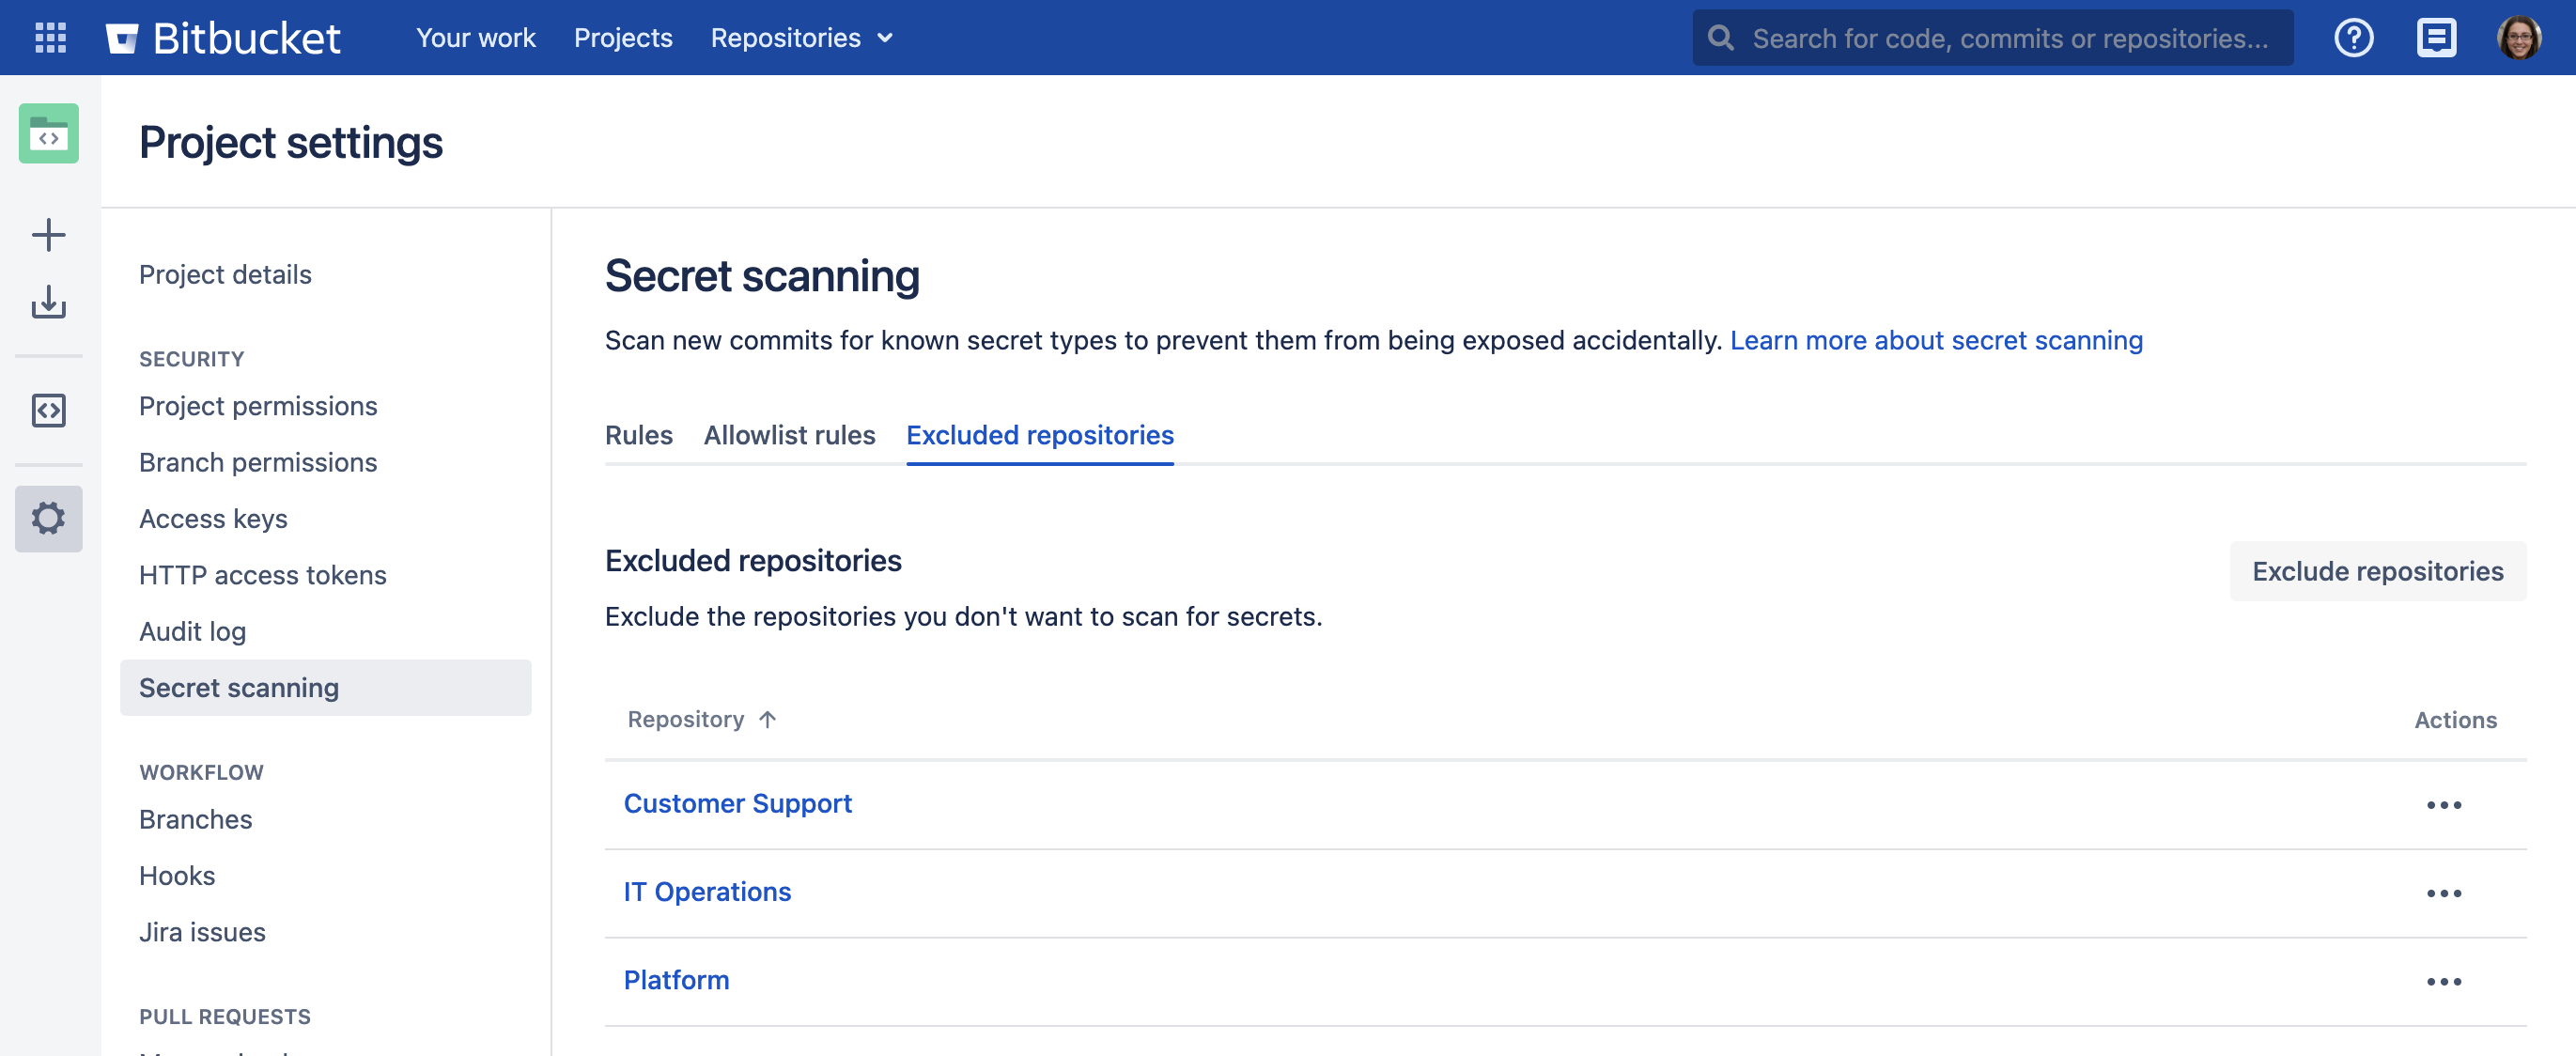
Task: Click the Bitbucket logo
Action: click(223, 38)
